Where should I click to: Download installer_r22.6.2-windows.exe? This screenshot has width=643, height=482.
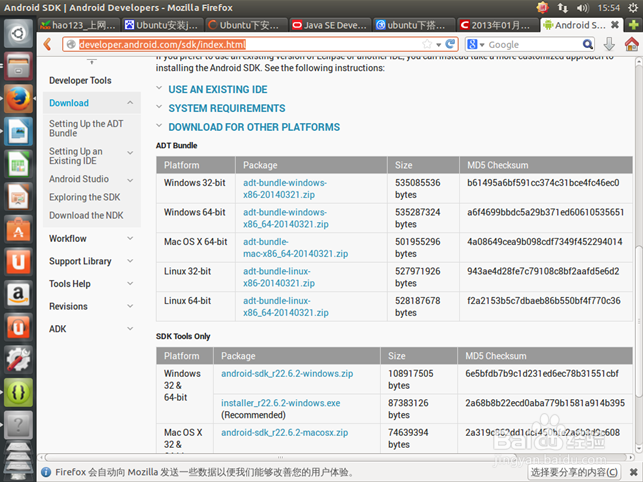point(280,403)
